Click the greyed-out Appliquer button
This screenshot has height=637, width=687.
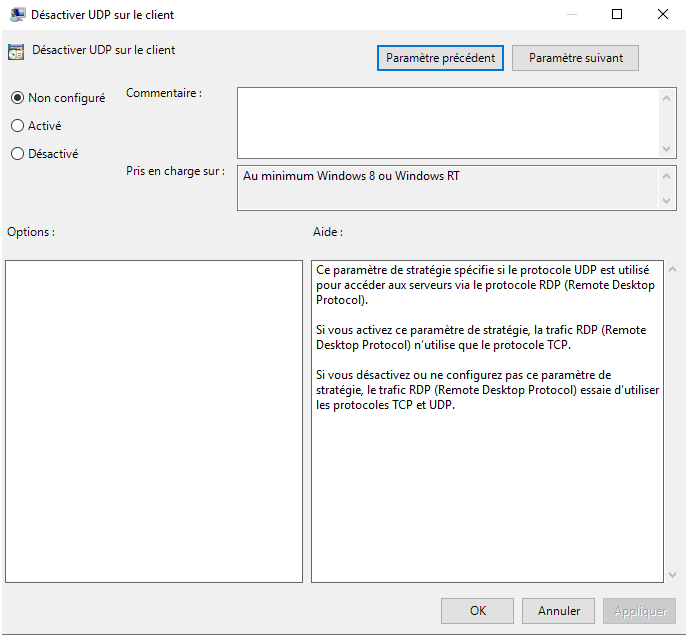639,611
